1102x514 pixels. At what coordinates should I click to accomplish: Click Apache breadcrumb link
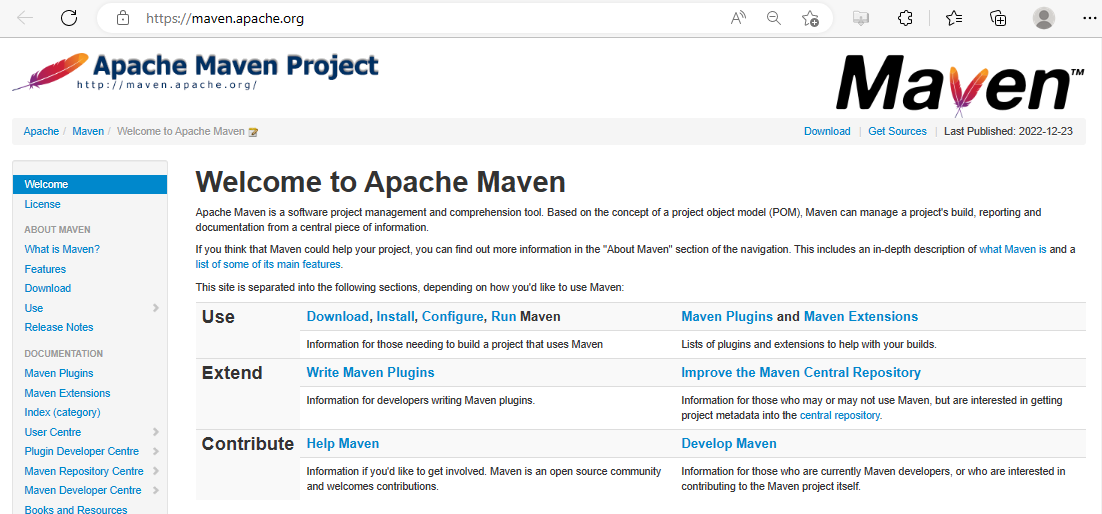(x=41, y=131)
